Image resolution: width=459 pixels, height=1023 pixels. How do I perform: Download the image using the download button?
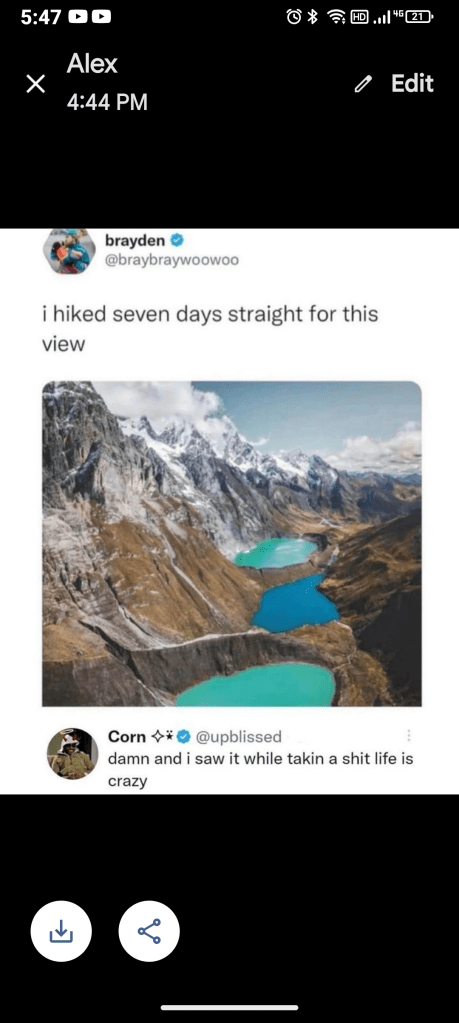[x=61, y=931]
